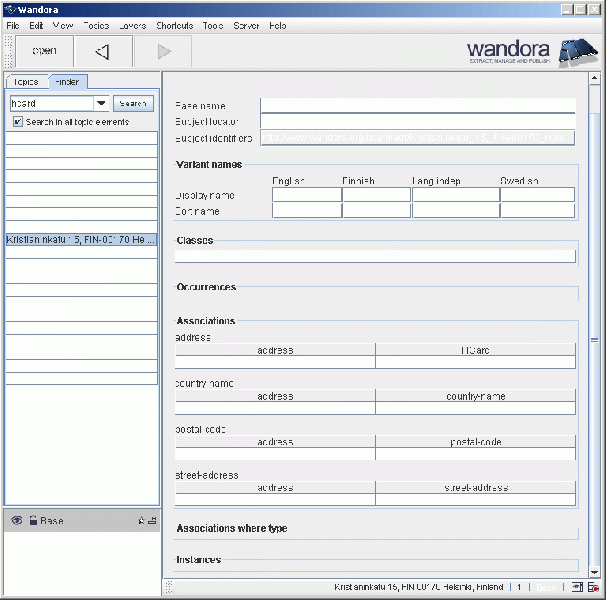The height and width of the screenshot is (600, 606).
Task: Click the English Display name variant field
Action: click(306, 195)
